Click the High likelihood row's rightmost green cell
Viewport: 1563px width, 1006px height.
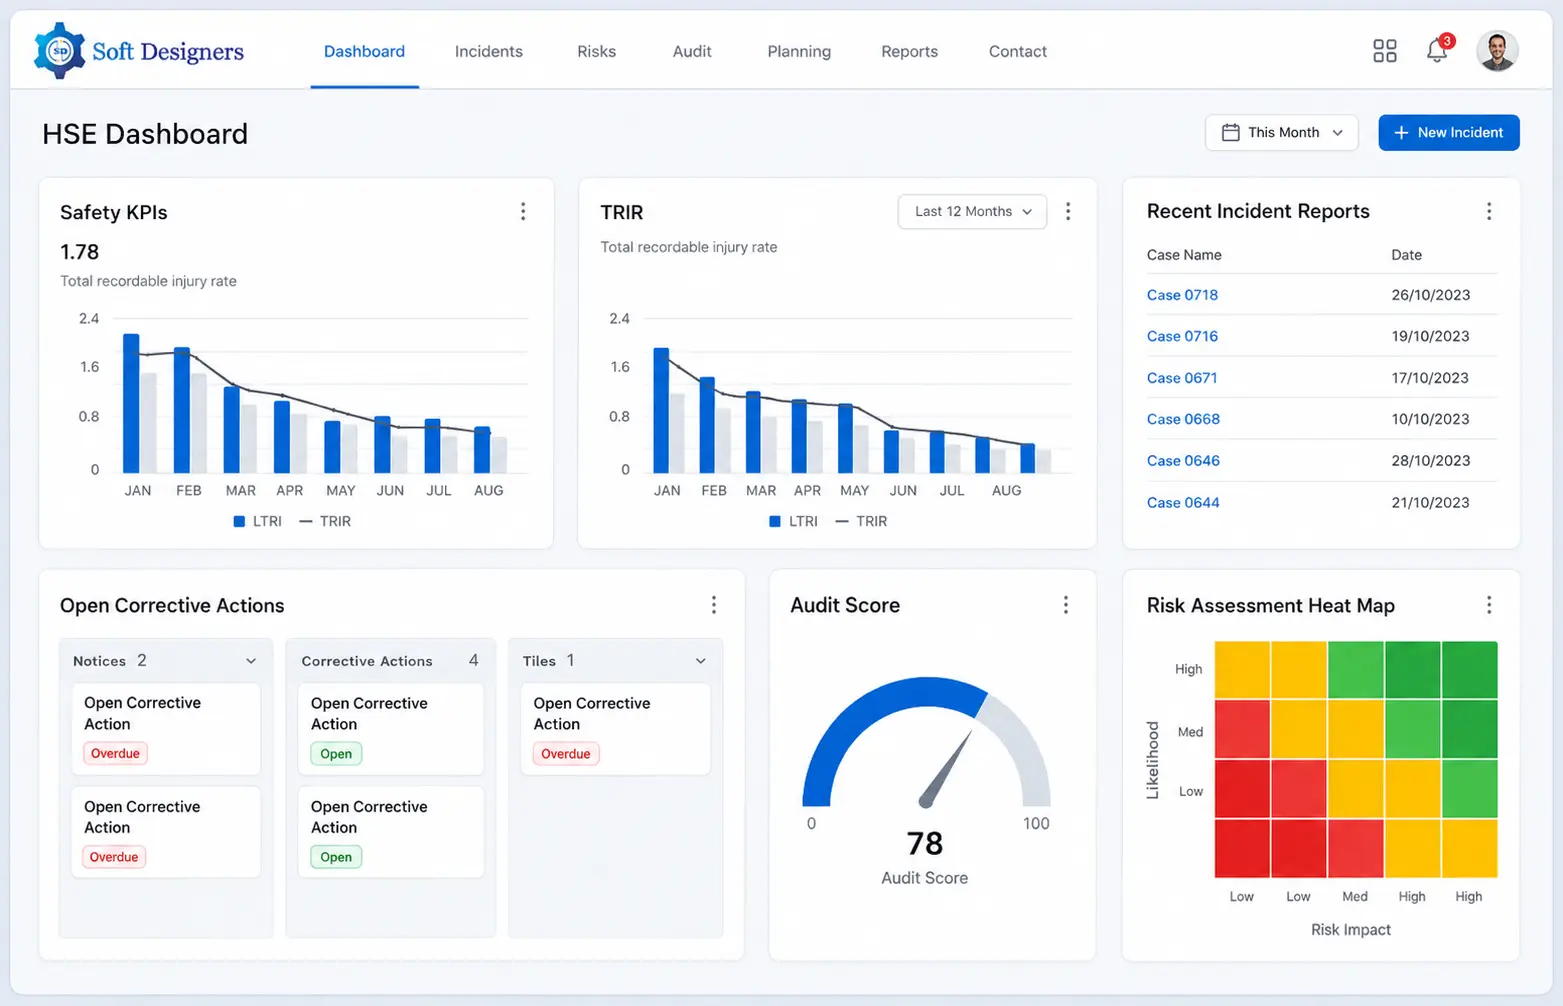point(1469,670)
